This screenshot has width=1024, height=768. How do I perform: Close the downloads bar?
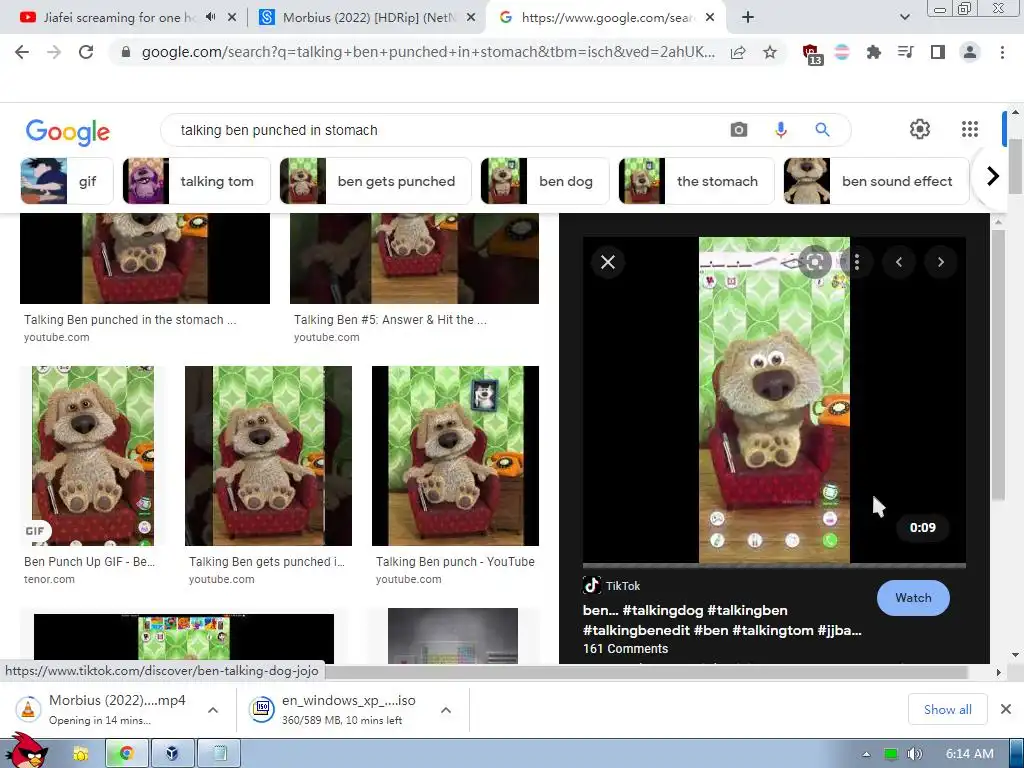[1006, 709]
